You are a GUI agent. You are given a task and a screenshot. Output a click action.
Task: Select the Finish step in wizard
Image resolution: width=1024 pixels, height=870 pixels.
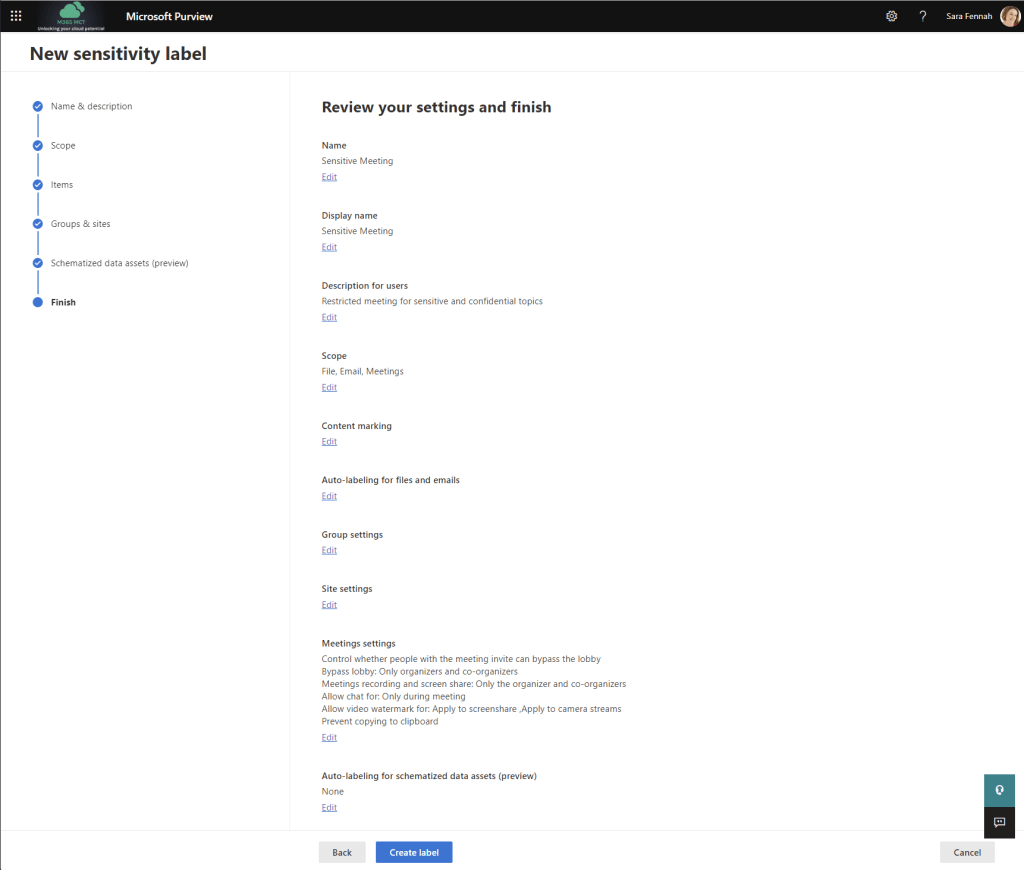point(63,302)
